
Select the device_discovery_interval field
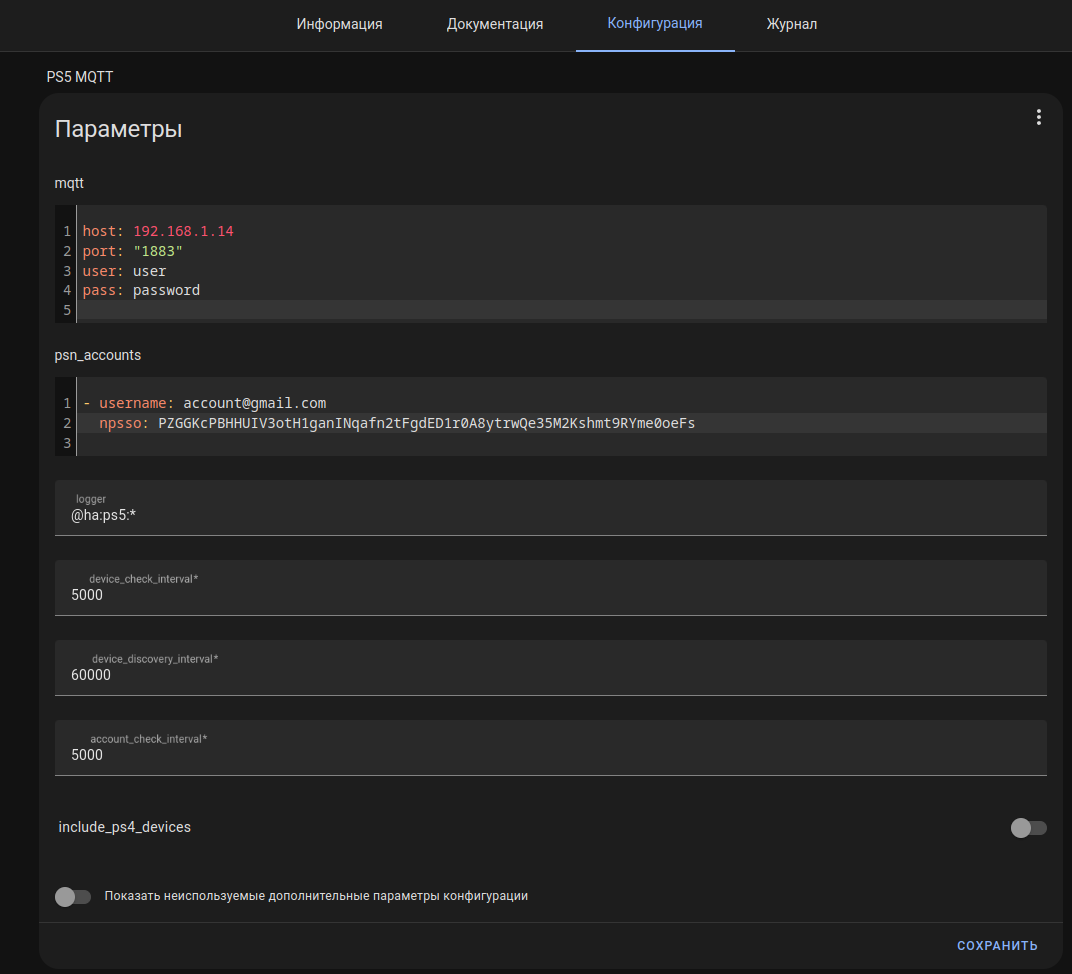tap(550, 675)
